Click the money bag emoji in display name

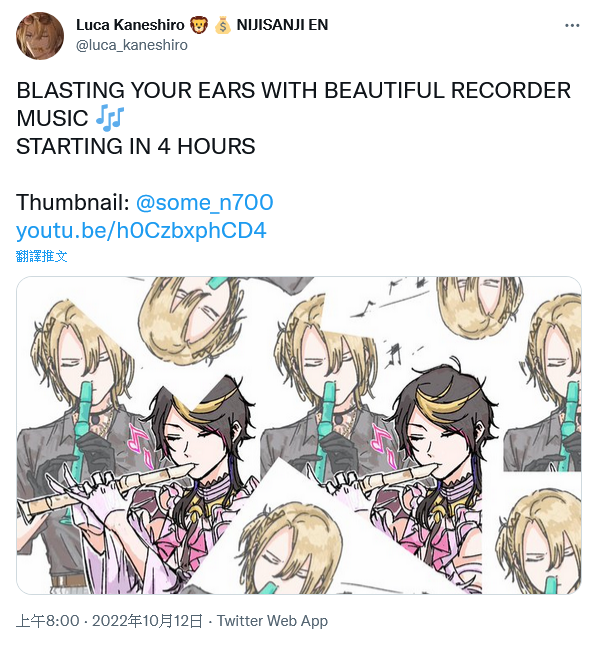point(223,25)
